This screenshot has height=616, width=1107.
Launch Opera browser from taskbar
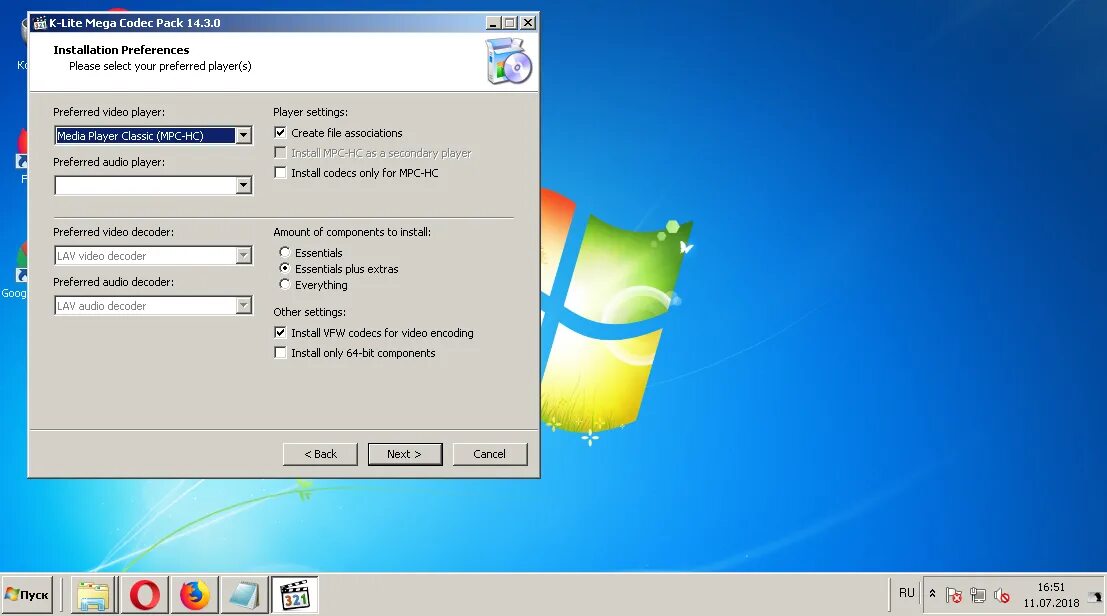144,595
